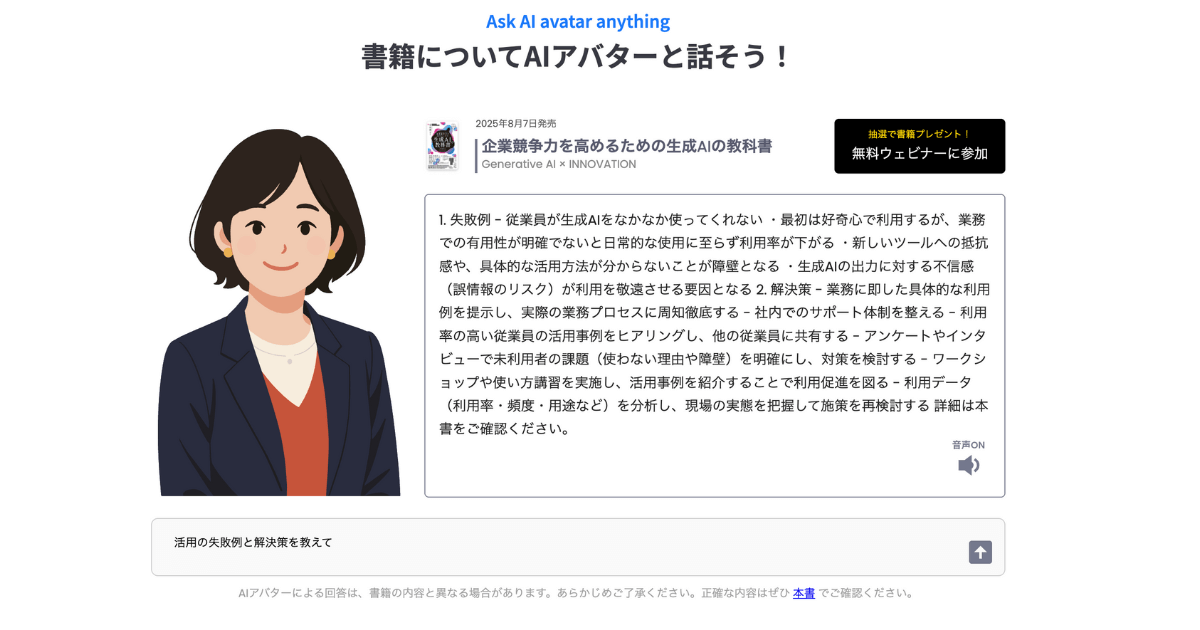
Task: Click the heading 書籍についてAIアバターと話そう!
Action: tap(577, 56)
